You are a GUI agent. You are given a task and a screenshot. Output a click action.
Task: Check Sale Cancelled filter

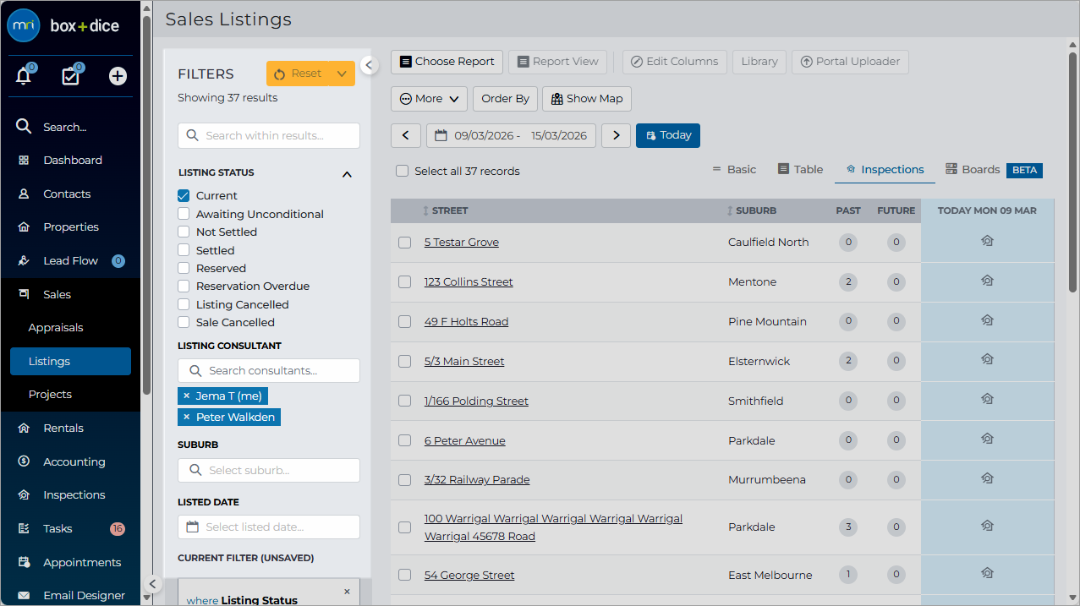[x=183, y=322]
